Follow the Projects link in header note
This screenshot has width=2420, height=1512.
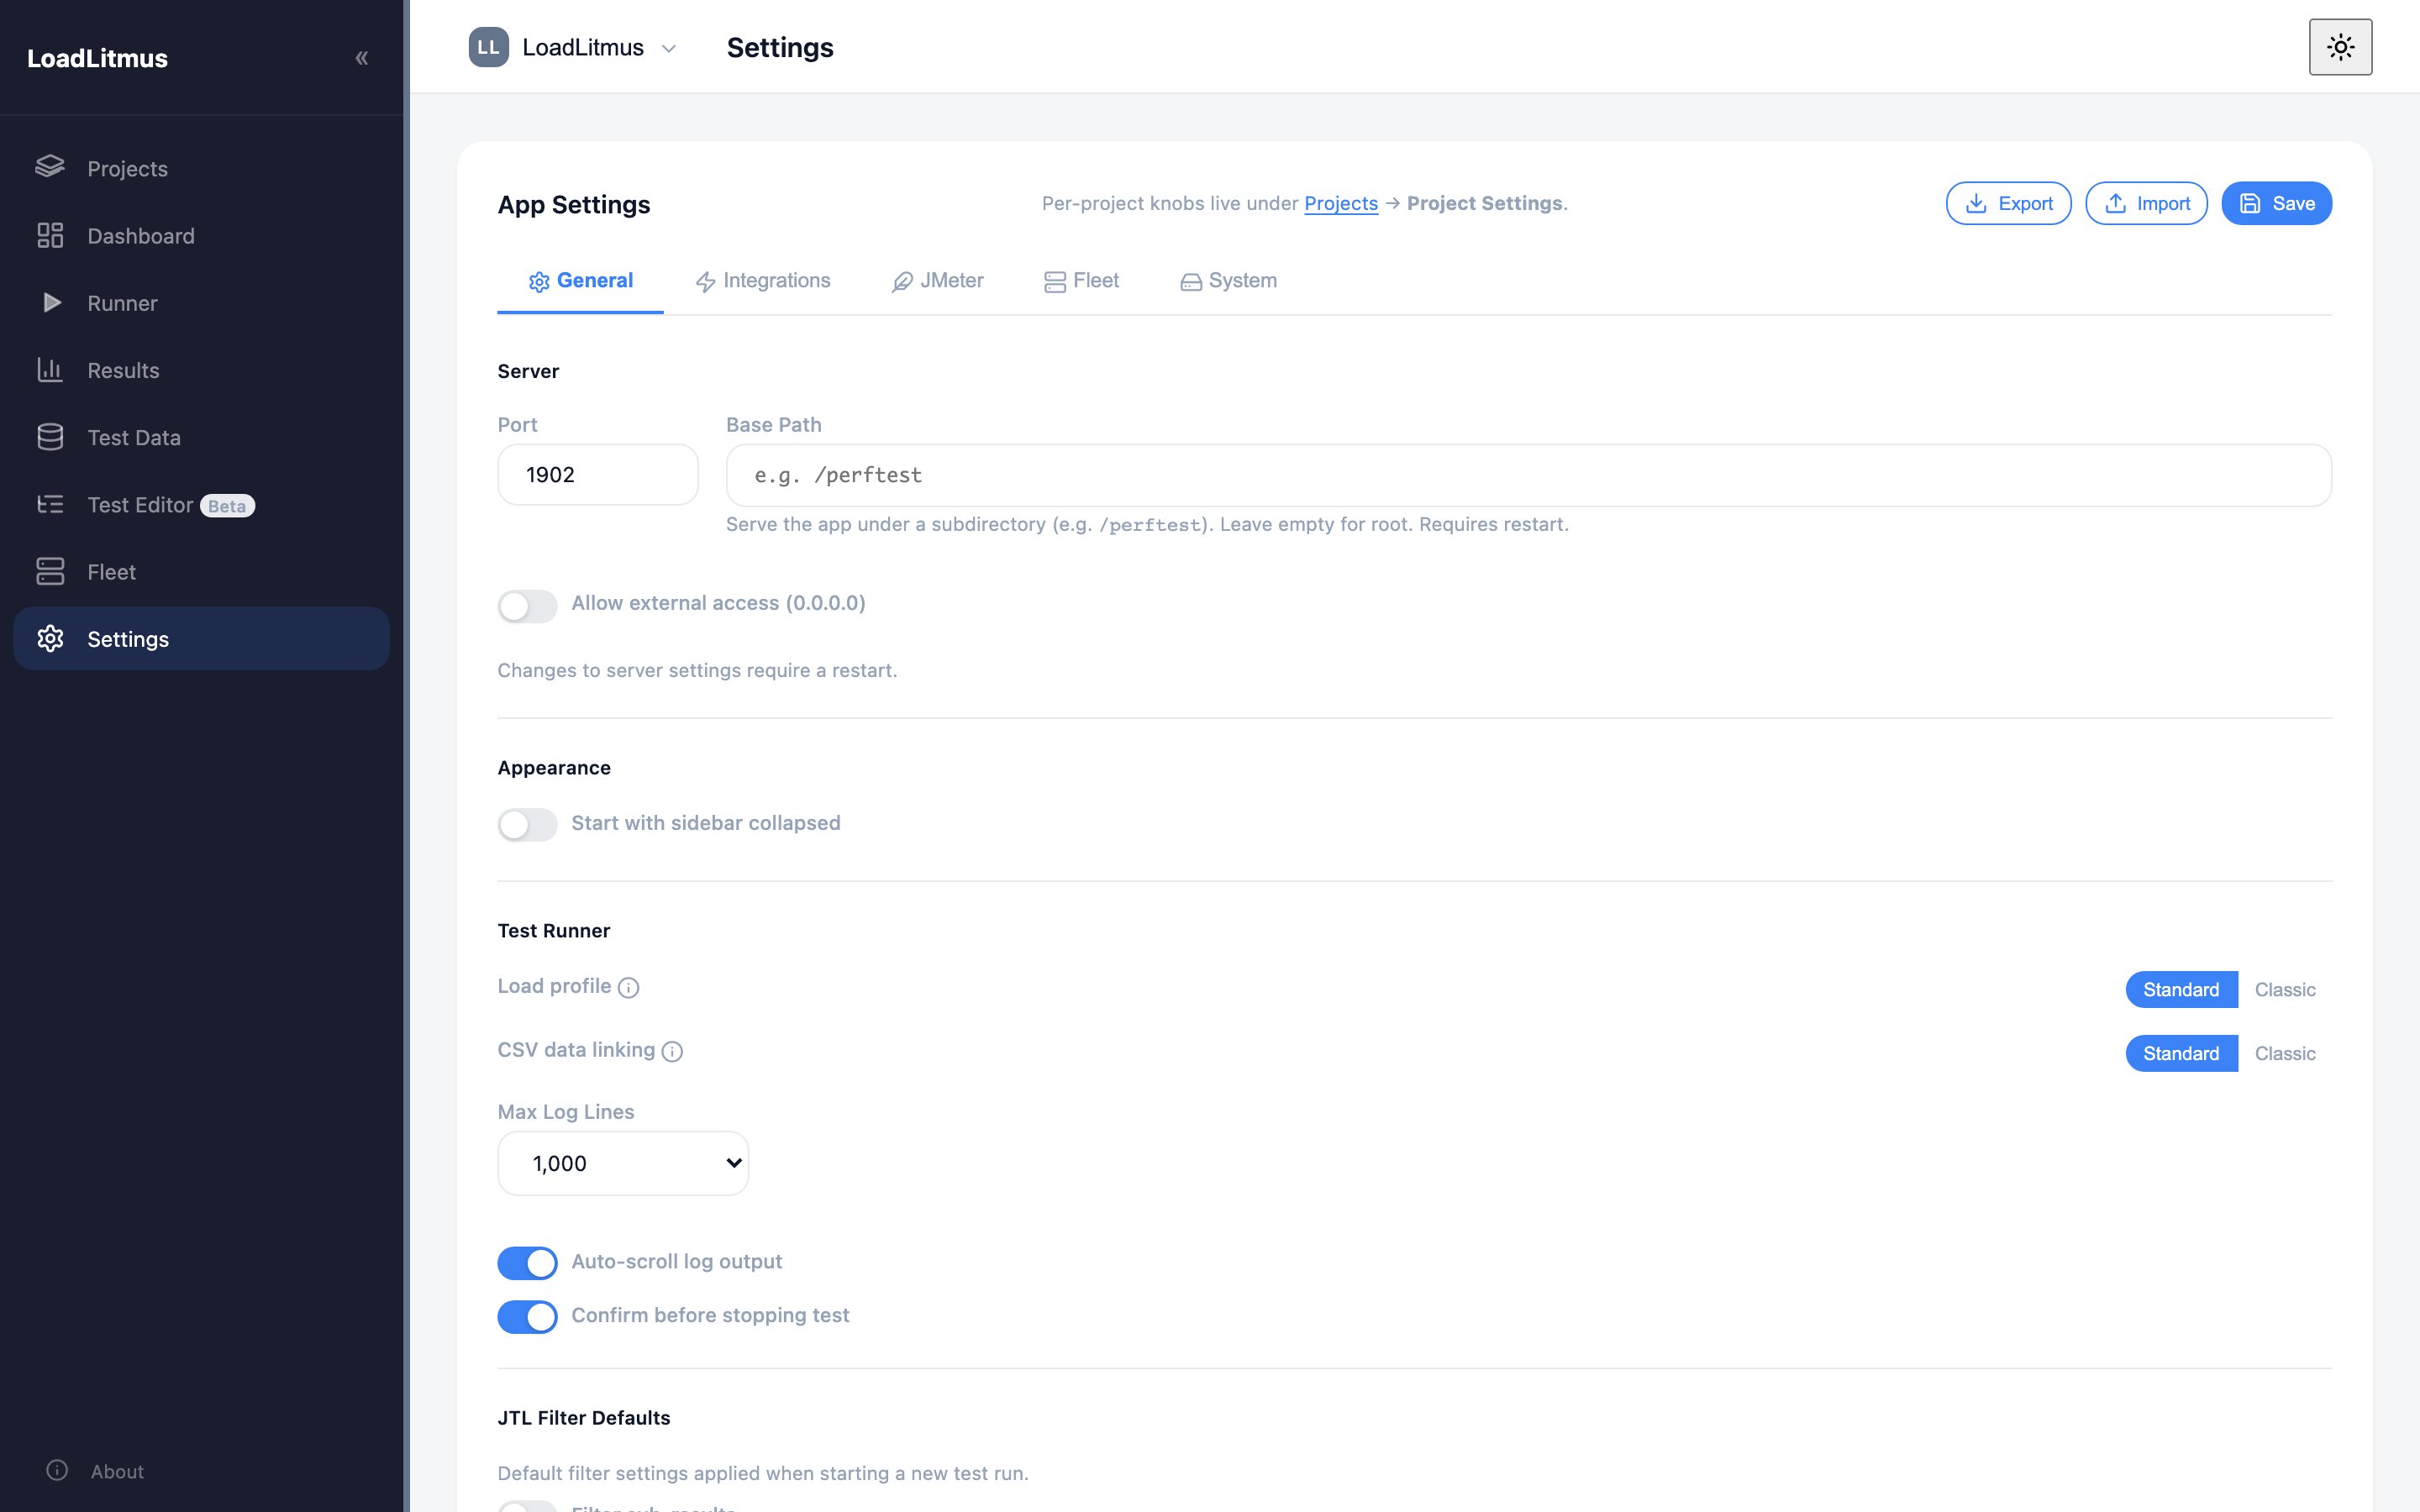(x=1340, y=203)
